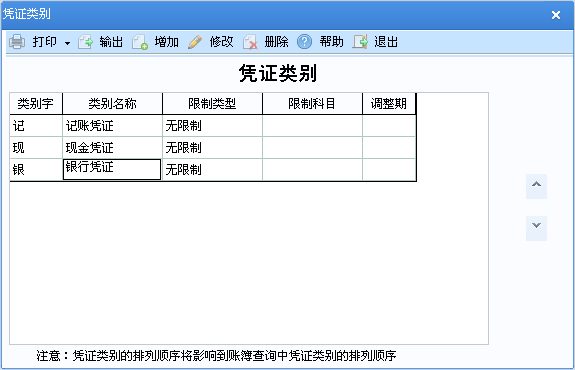575x370 pixels.
Task: Edit the 银行凭证 input cell
Action: point(112,169)
